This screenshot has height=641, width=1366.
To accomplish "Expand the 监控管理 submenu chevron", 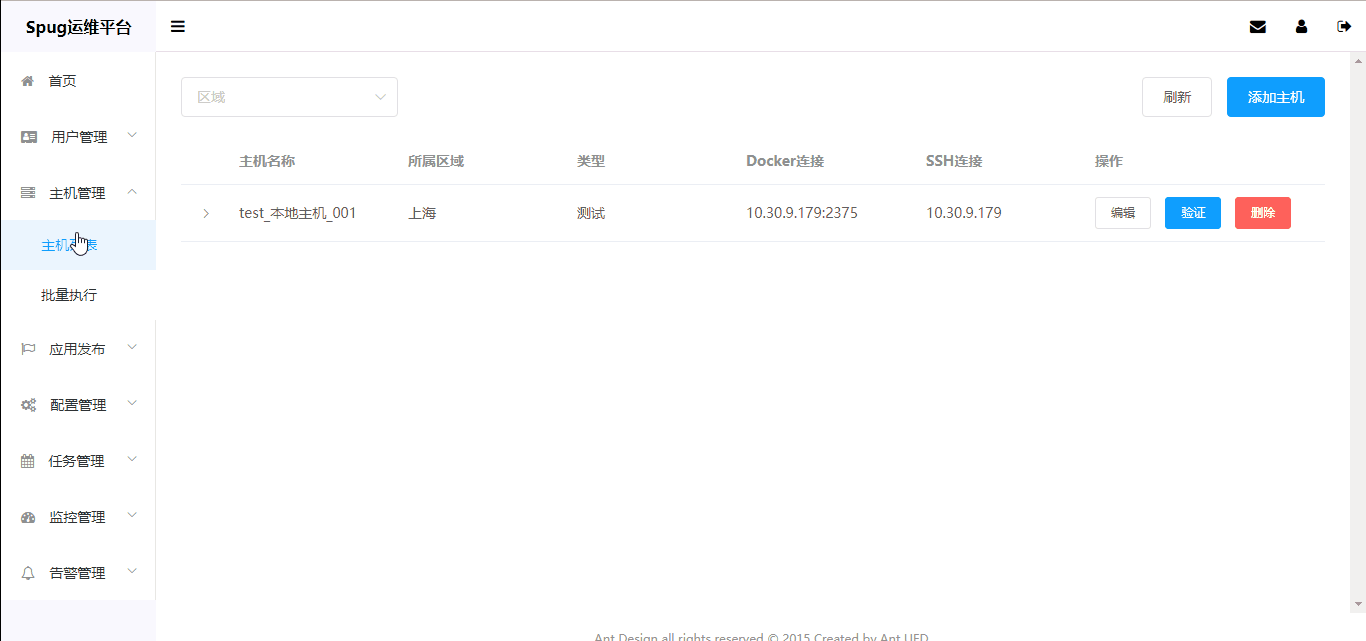I will point(132,516).
